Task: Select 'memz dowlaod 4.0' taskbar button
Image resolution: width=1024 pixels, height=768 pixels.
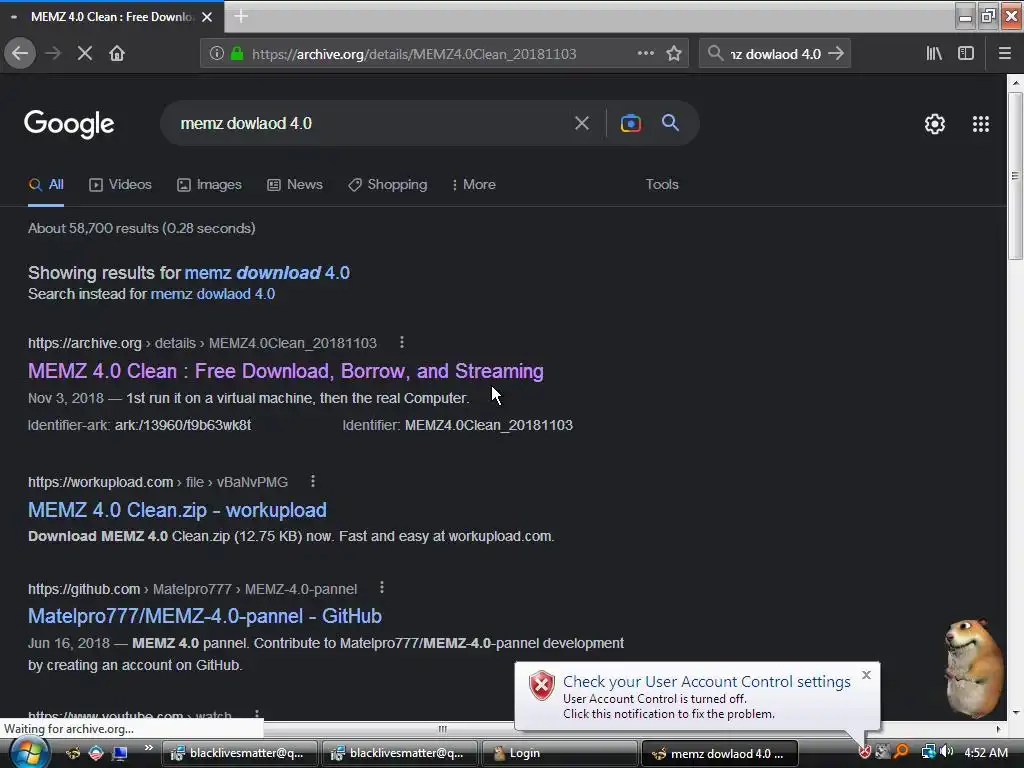Action: (720, 753)
